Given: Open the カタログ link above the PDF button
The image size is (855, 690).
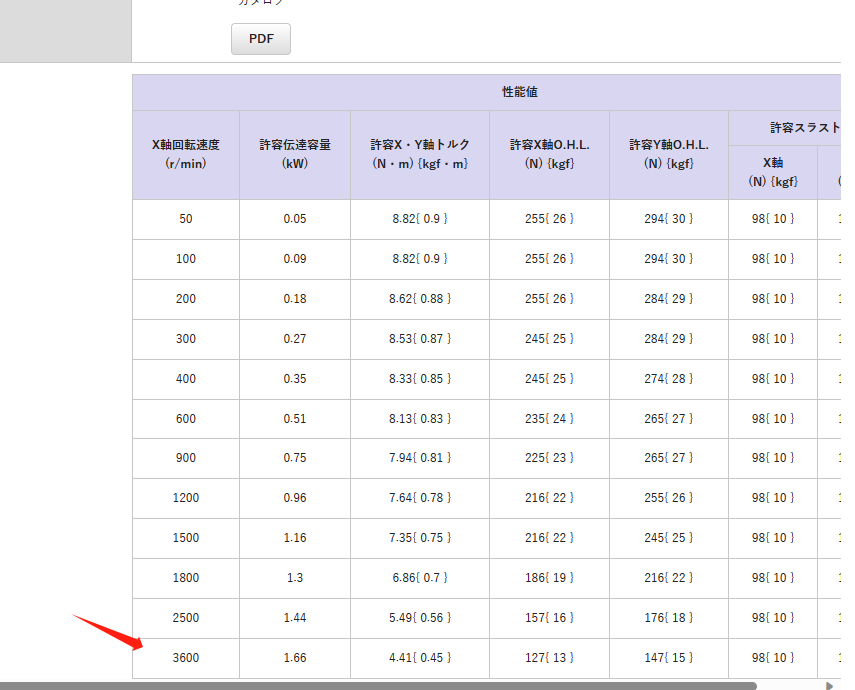Looking at the screenshot, I should point(260,4).
